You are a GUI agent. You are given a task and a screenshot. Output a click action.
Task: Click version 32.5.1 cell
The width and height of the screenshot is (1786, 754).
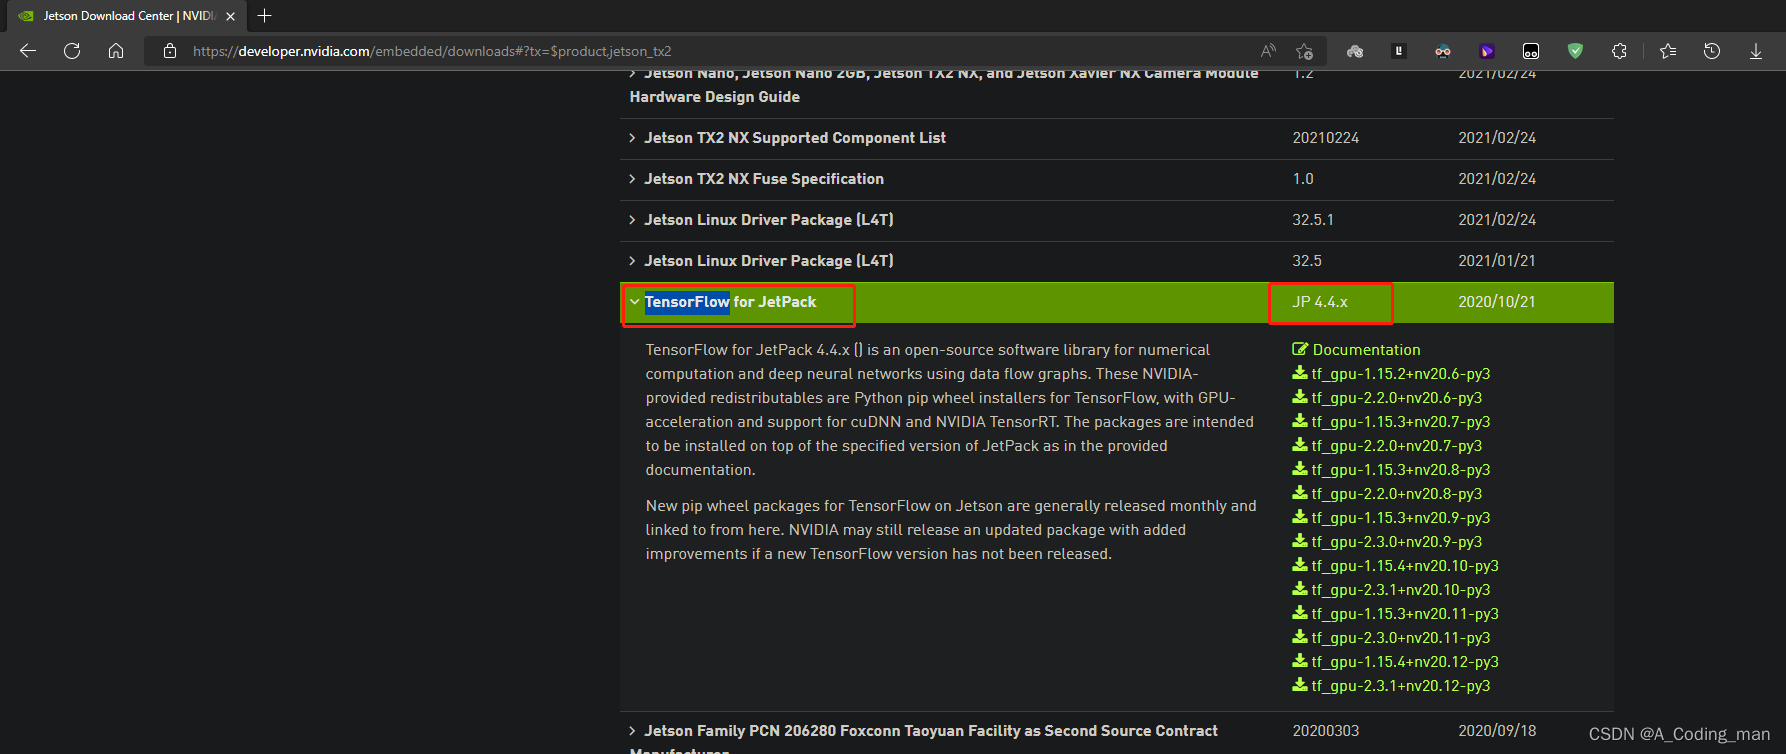1313,220
